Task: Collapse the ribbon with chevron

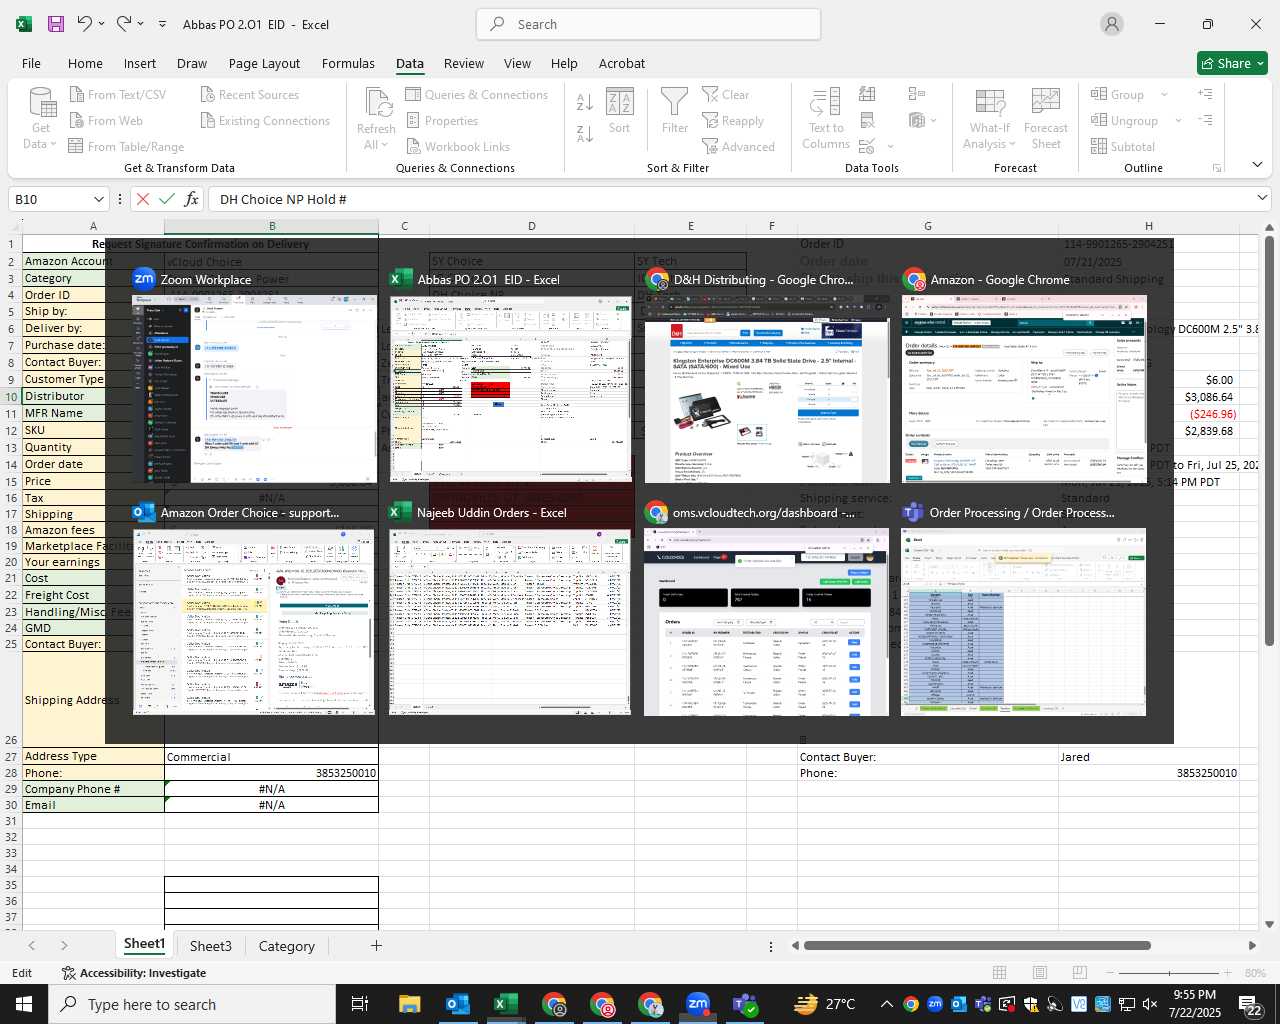Action: (x=1257, y=165)
